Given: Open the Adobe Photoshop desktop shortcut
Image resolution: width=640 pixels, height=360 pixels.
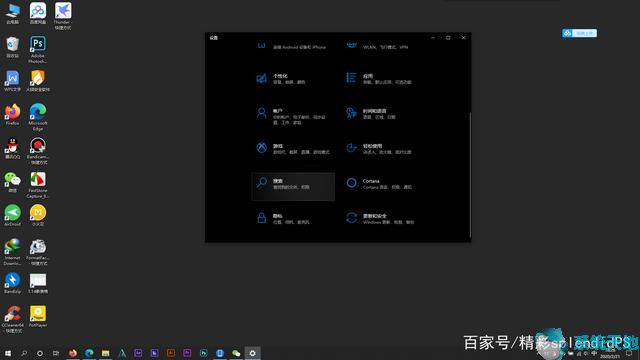Looking at the screenshot, I should pyautogui.click(x=38, y=49).
